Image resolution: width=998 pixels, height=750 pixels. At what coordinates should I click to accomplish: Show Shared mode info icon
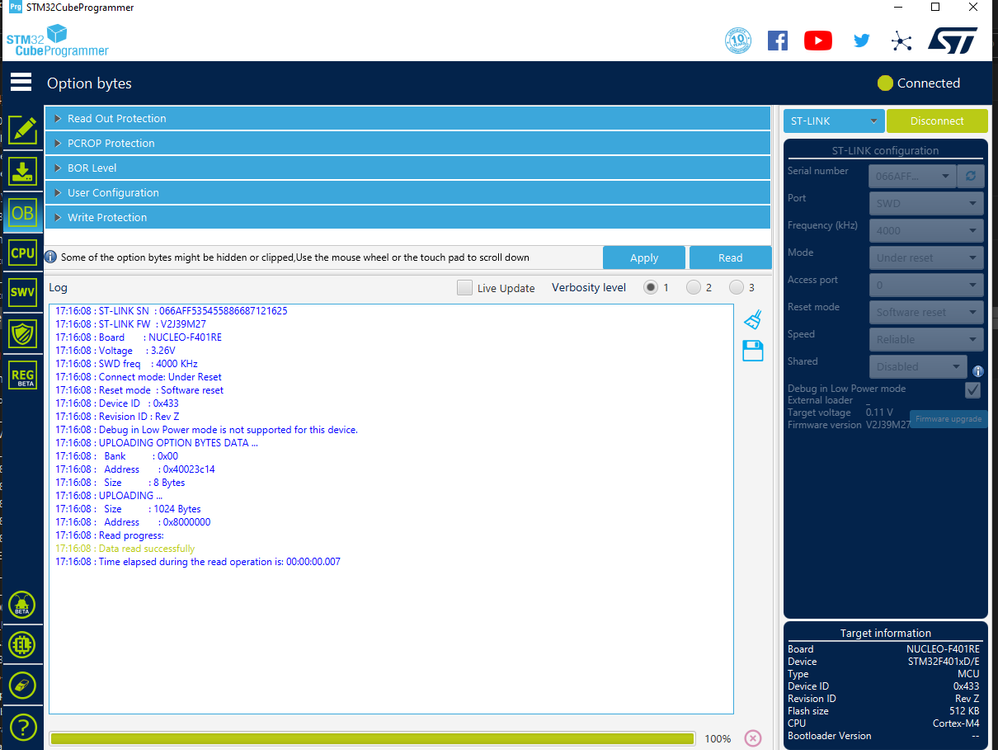click(x=978, y=371)
